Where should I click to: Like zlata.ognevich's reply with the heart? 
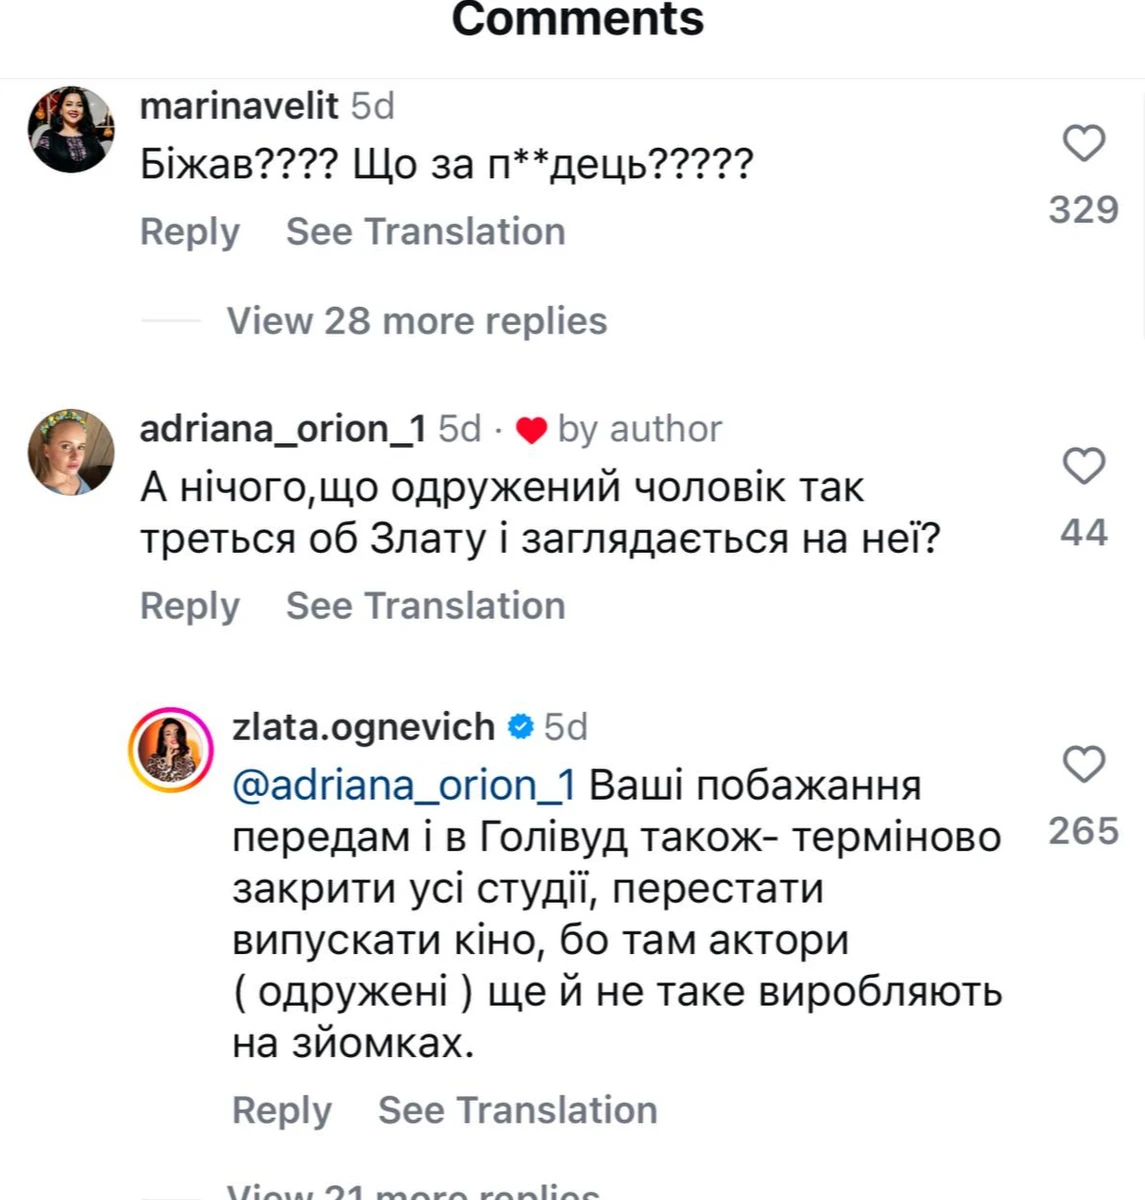1083,765
